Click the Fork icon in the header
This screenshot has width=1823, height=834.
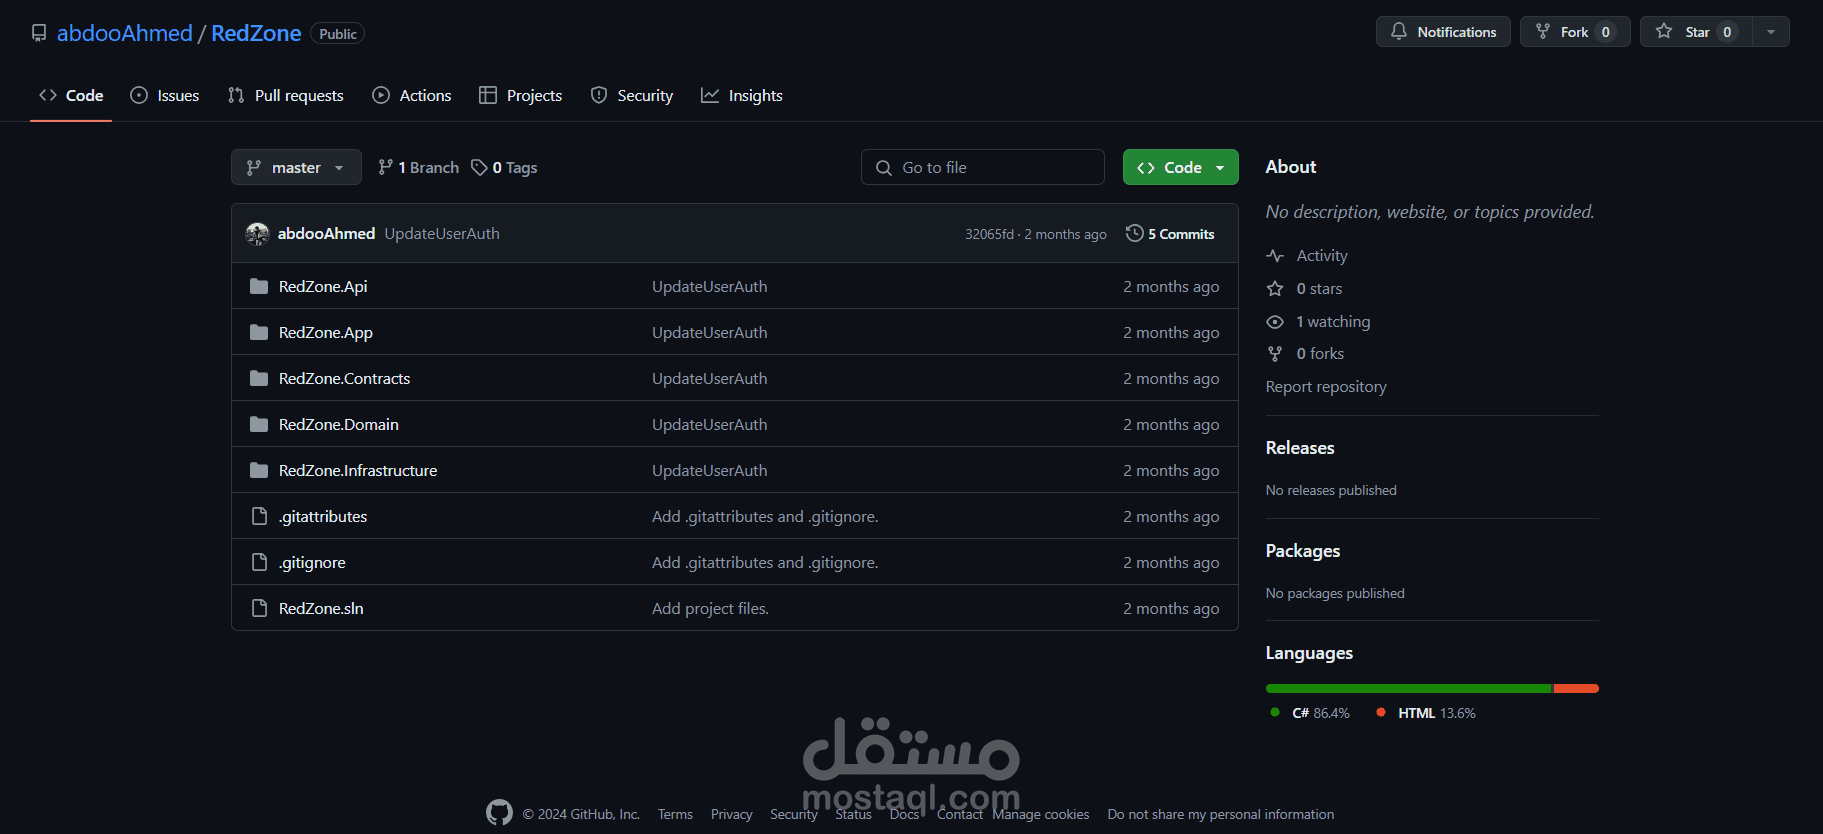(1543, 32)
